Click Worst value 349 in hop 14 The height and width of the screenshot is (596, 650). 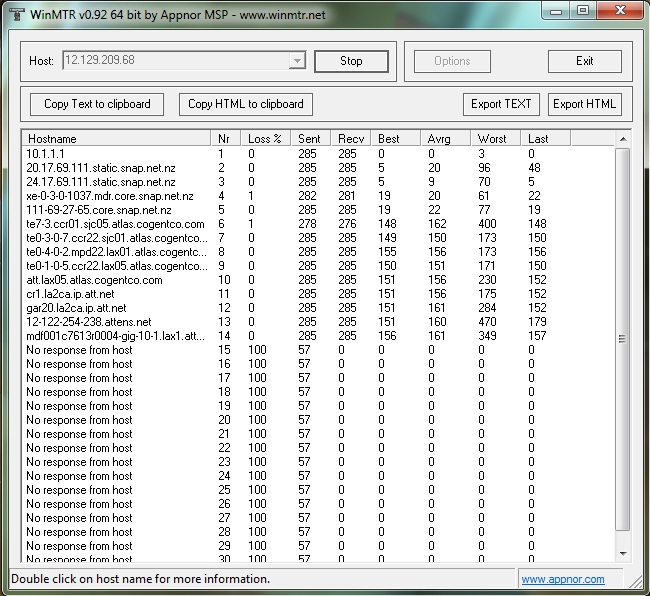coord(487,336)
